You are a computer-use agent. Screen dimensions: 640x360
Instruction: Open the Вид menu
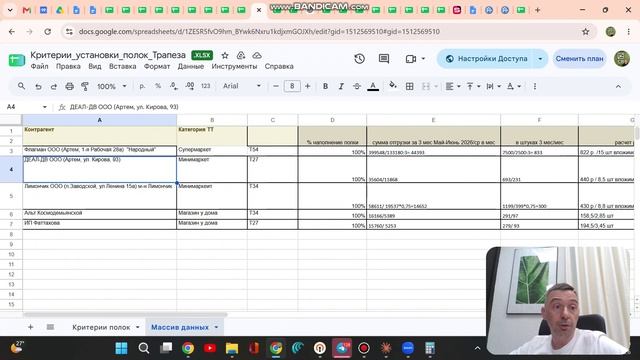coord(95,66)
